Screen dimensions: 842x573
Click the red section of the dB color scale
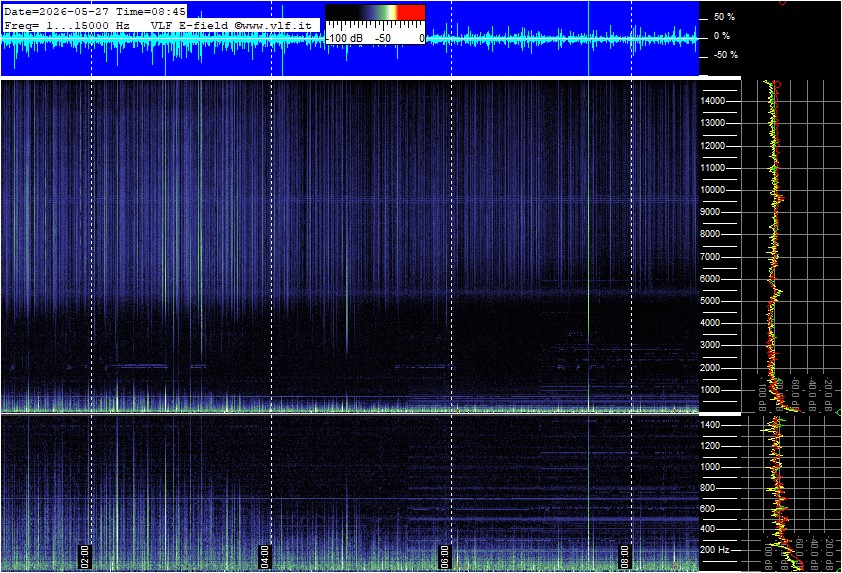point(411,13)
